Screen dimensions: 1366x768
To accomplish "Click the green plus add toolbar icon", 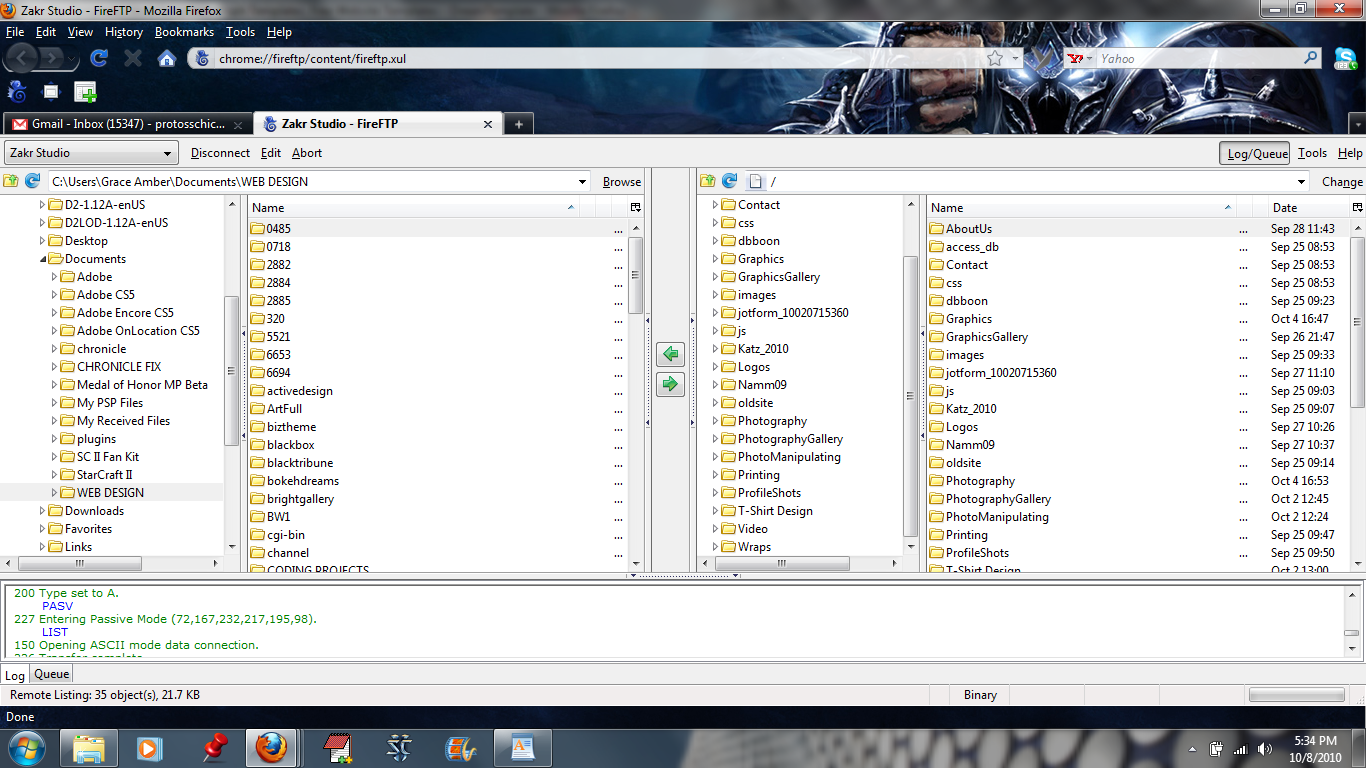I will [85, 92].
